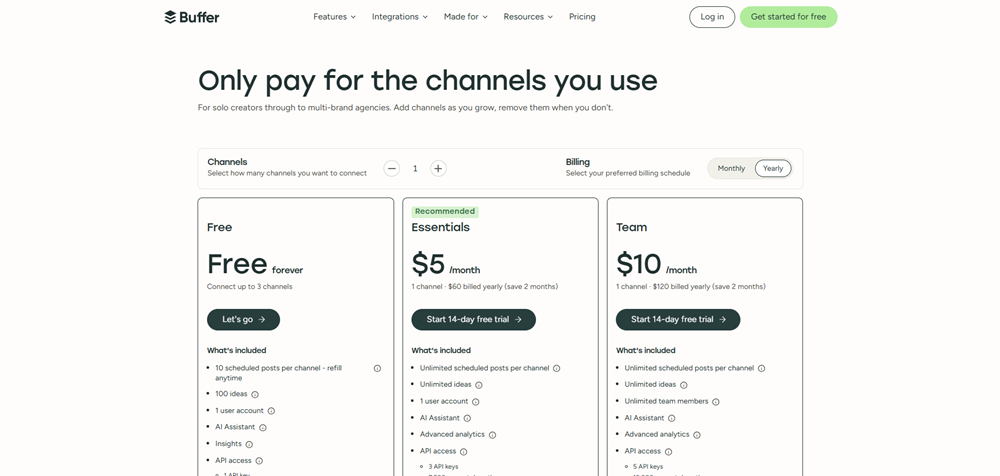Viewport: 1000px width, 476px height.
Task: Click info icon next to Team API access
Action: [x=668, y=451]
